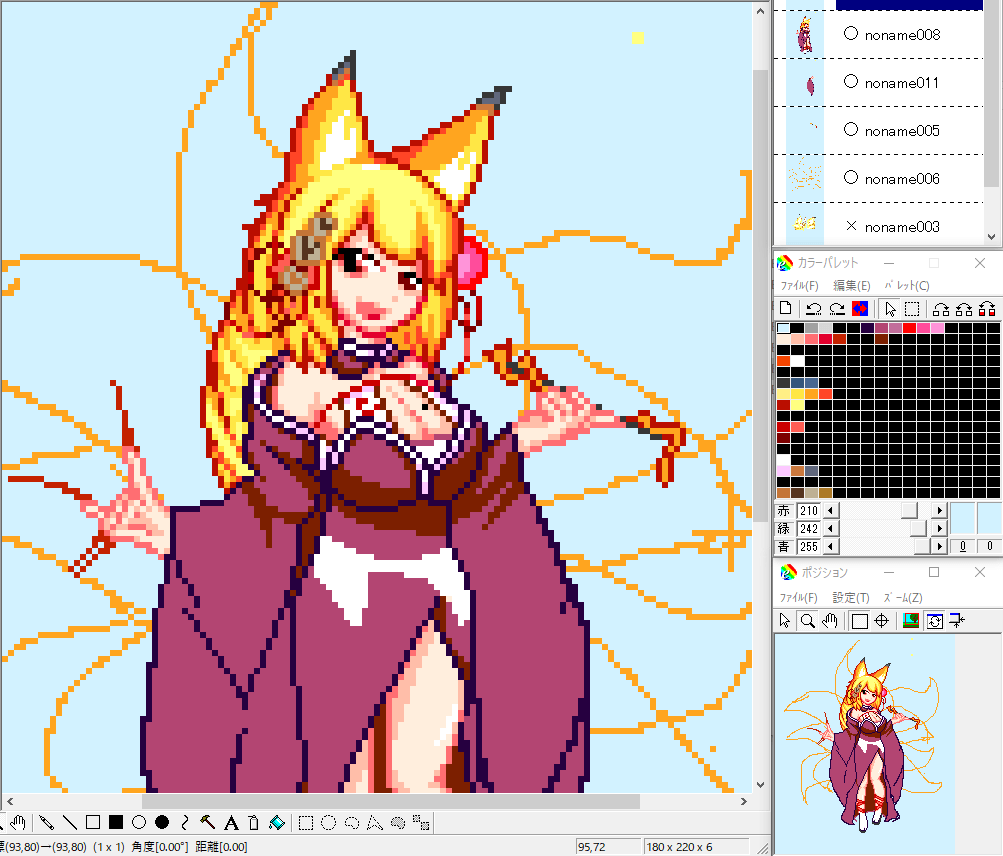The width and height of the screenshot is (1003, 856).
Task: Open ファイル(F) menu in Color Palette window
Action: pyautogui.click(x=799, y=285)
